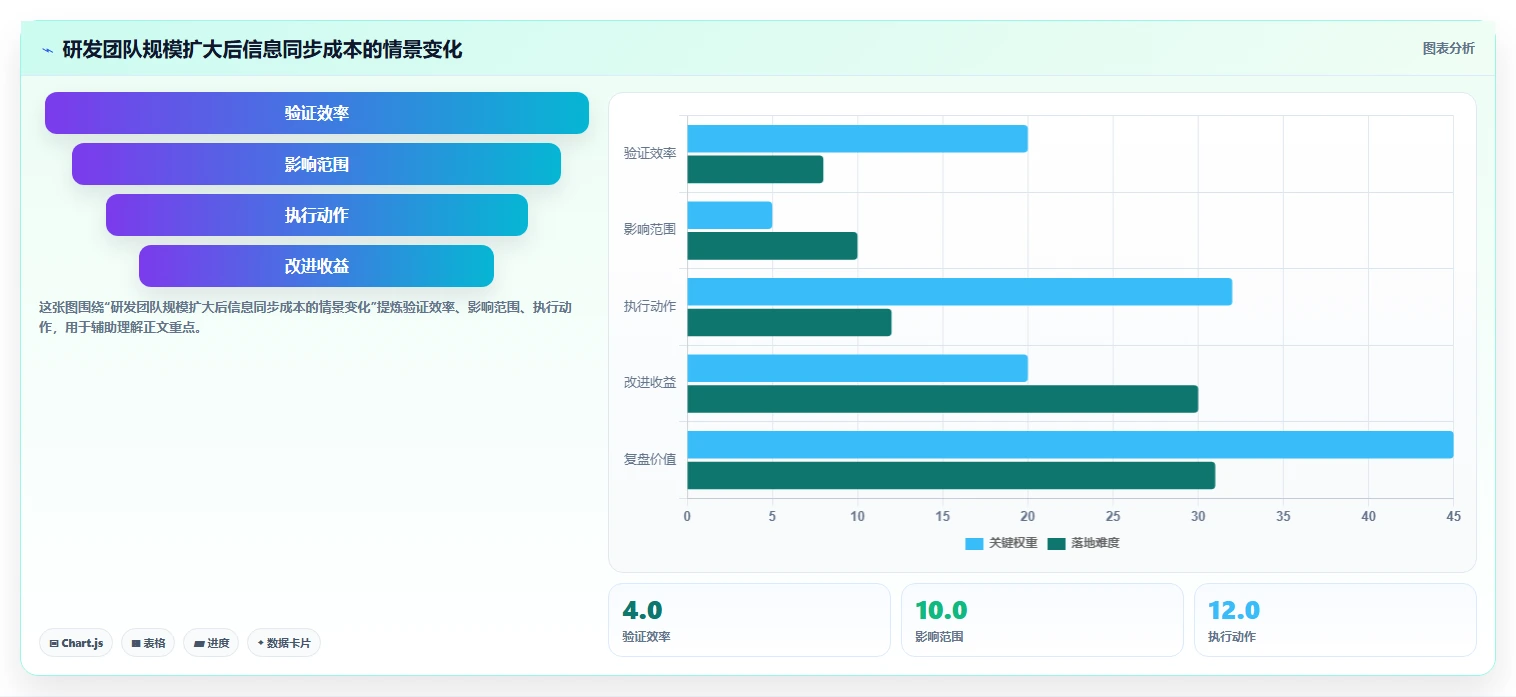This screenshot has height=697, width=1516.
Task: Click the 验证效率 关键权重 blue bar
Action: pos(857,139)
